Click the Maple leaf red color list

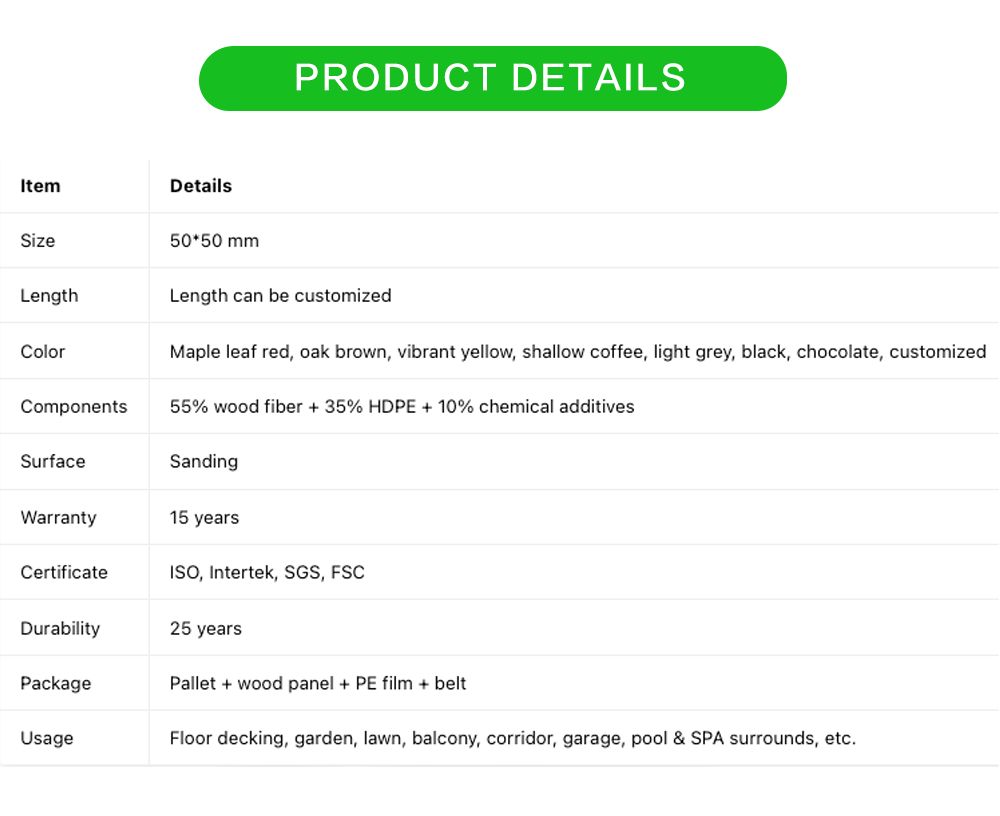(577, 352)
